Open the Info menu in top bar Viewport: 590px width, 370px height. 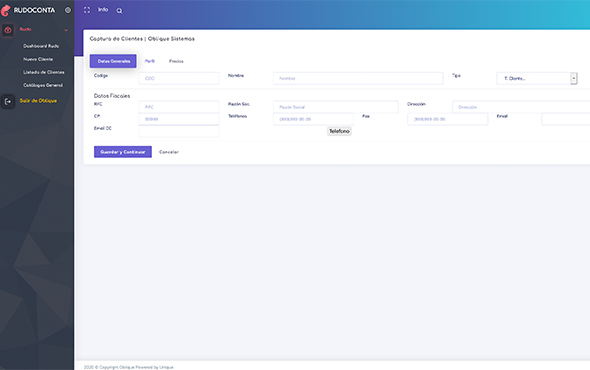(103, 10)
